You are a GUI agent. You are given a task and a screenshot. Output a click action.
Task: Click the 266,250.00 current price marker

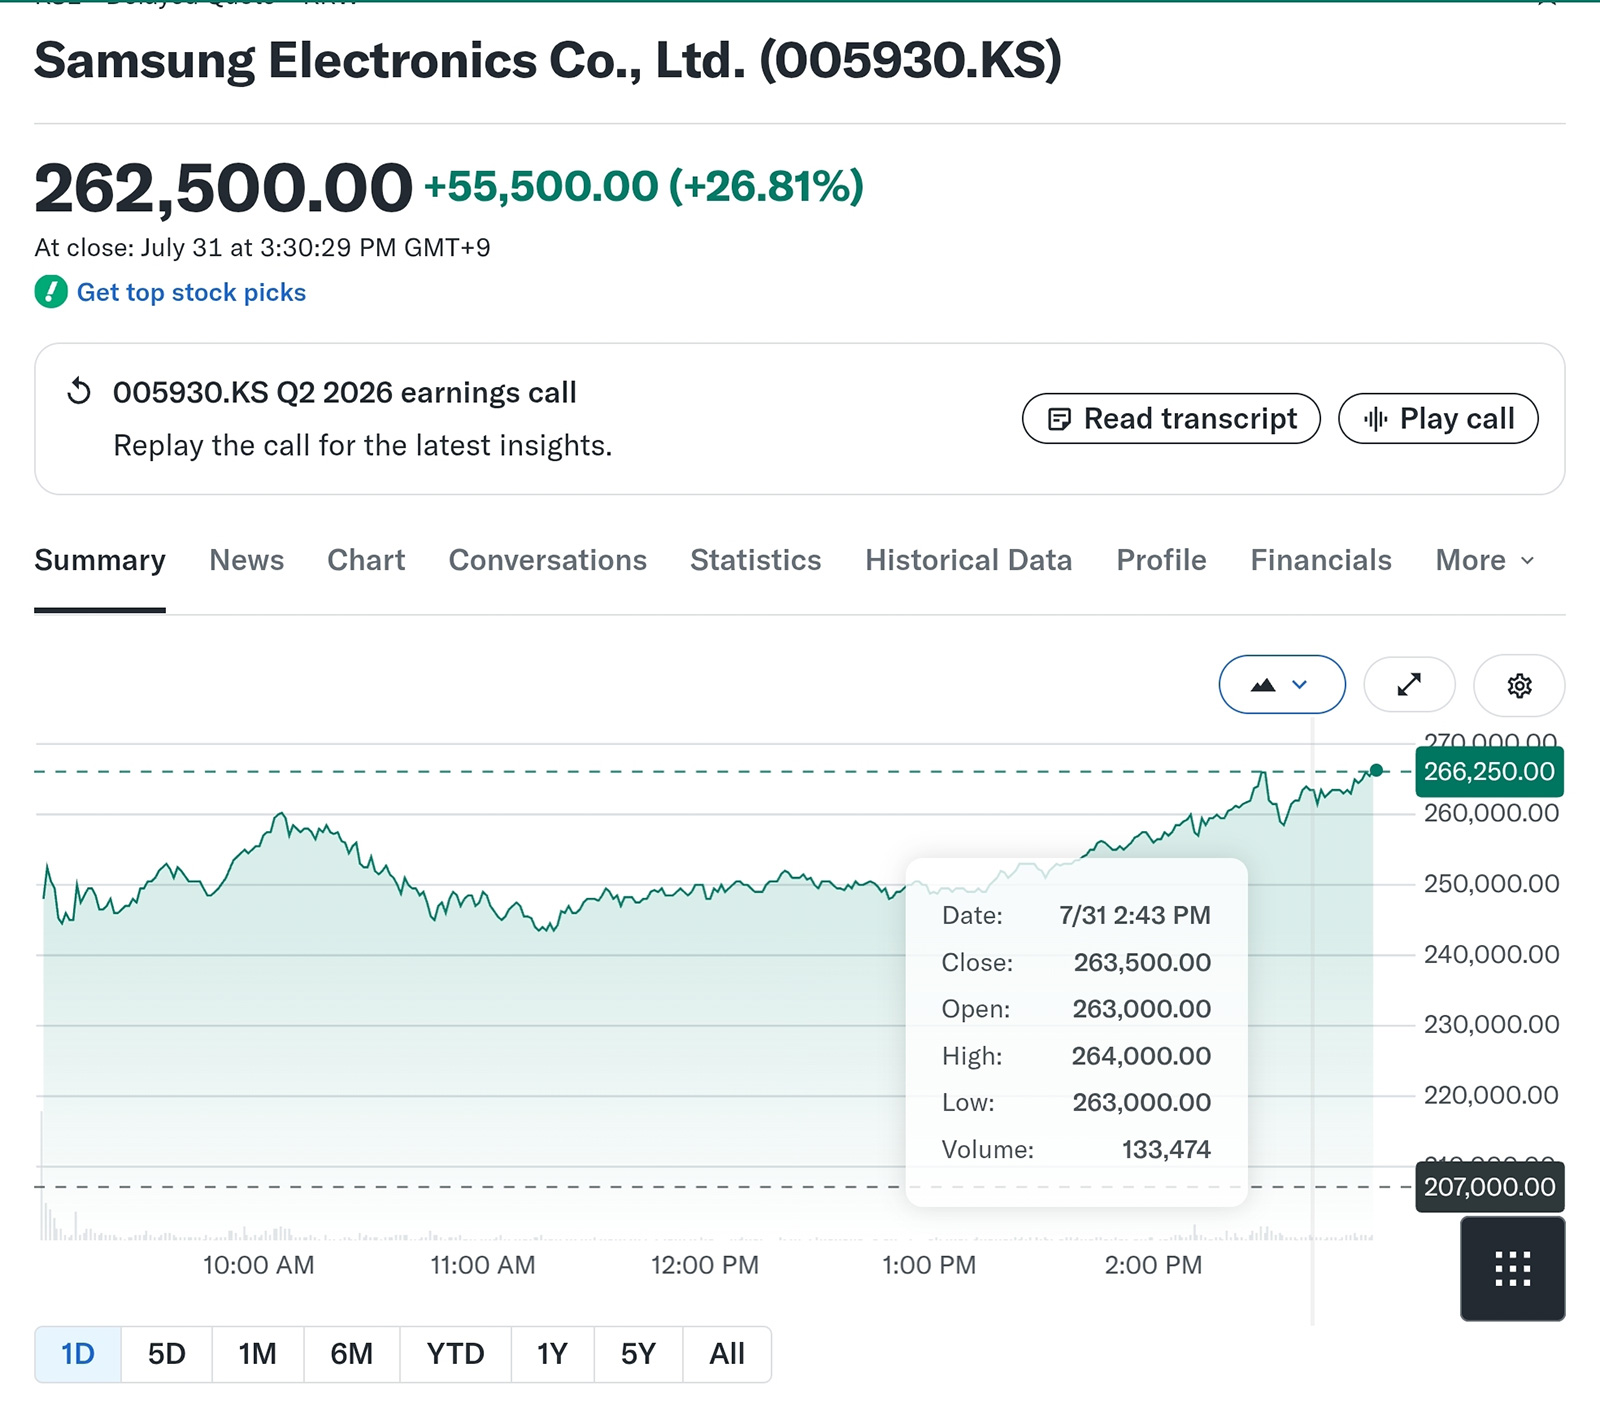1489,772
